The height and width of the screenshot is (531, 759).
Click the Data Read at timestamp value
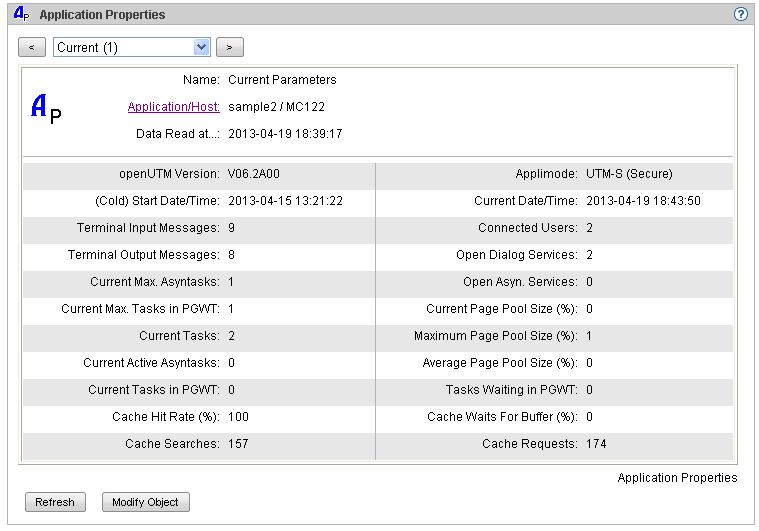pos(285,133)
